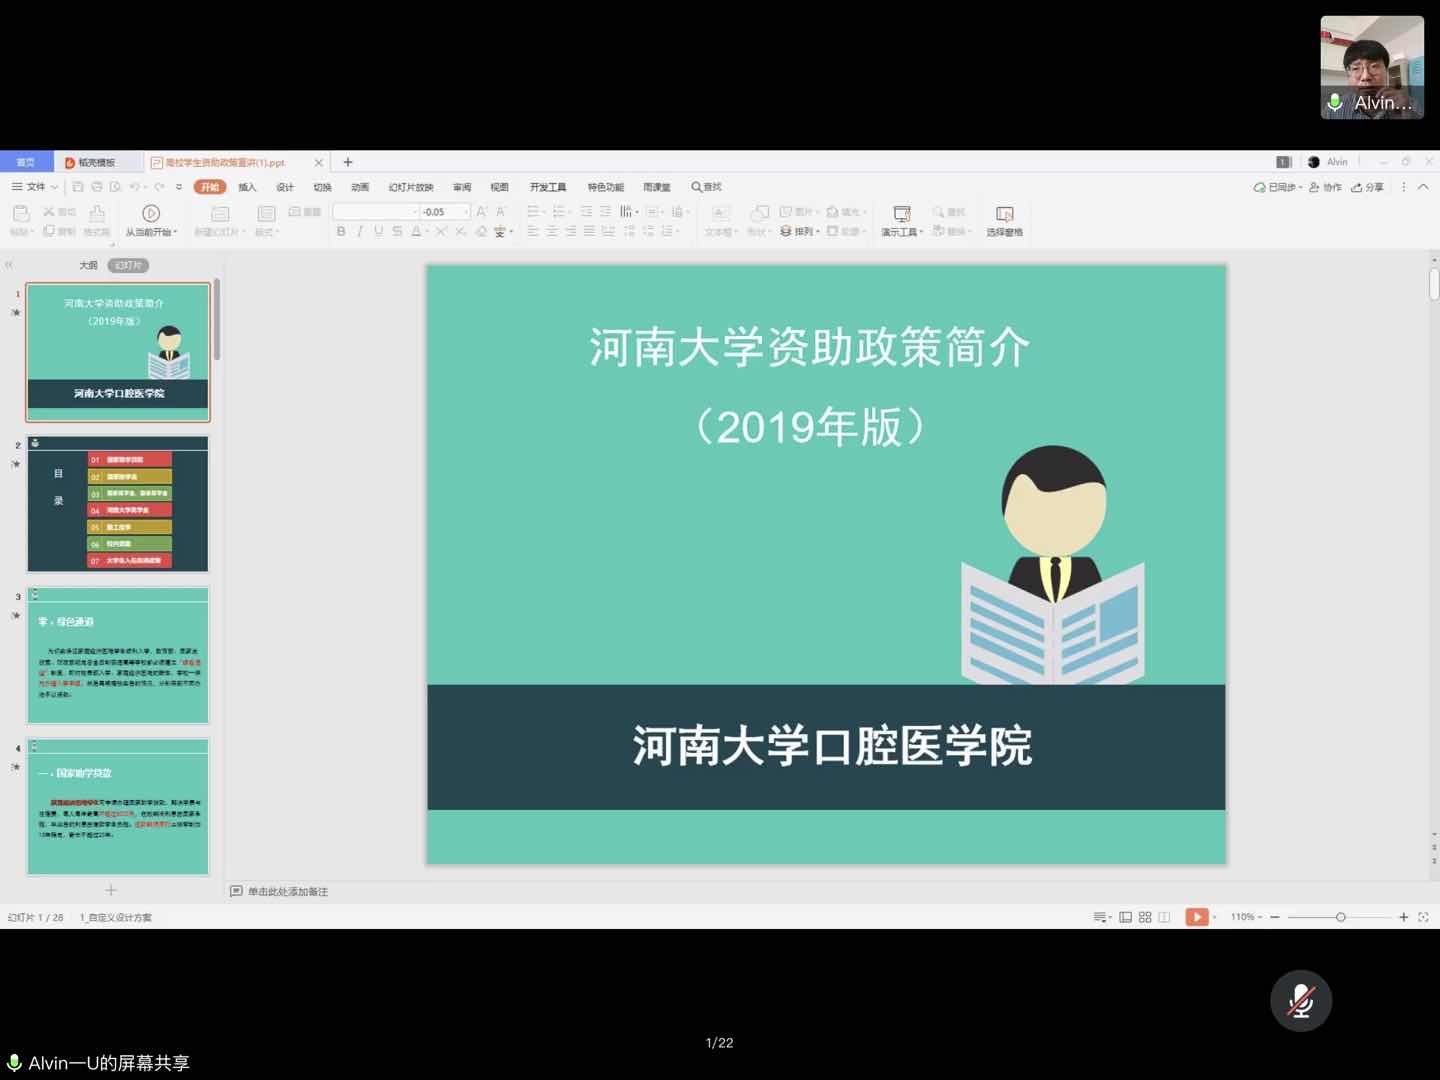This screenshot has height=1080, width=1440.
Task: Open the 演示工具 dropdown
Action: [902, 221]
